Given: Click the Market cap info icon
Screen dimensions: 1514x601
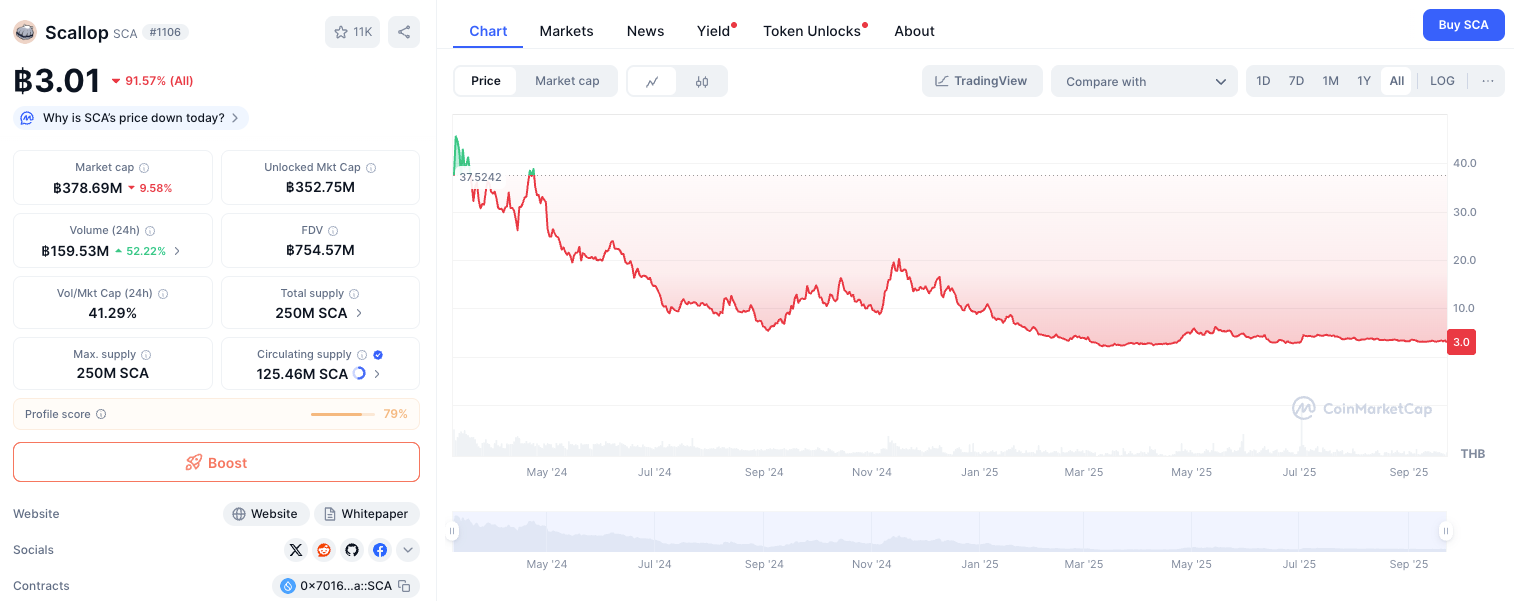Looking at the screenshot, I should click(145, 168).
